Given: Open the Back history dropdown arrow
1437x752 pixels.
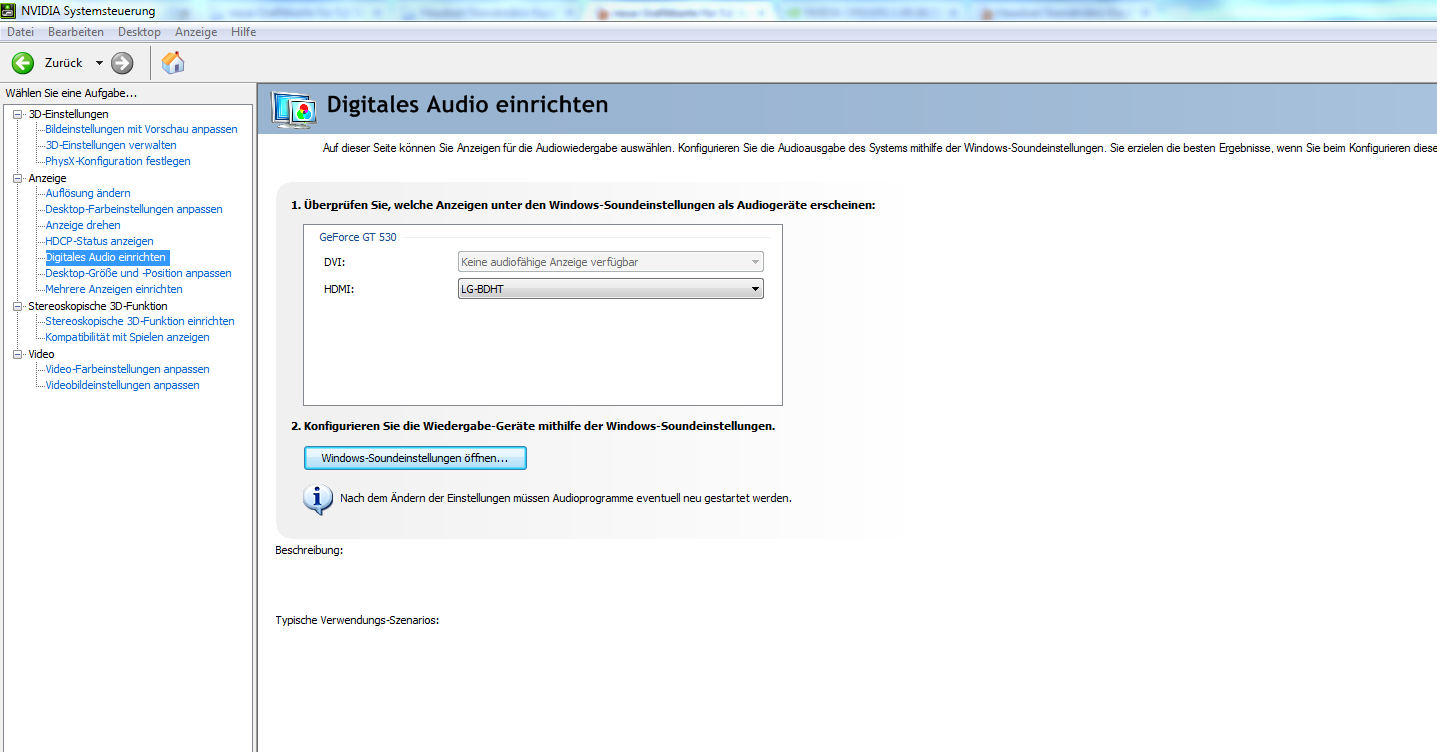Looking at the screenshot, I should (x=99, y=63).
